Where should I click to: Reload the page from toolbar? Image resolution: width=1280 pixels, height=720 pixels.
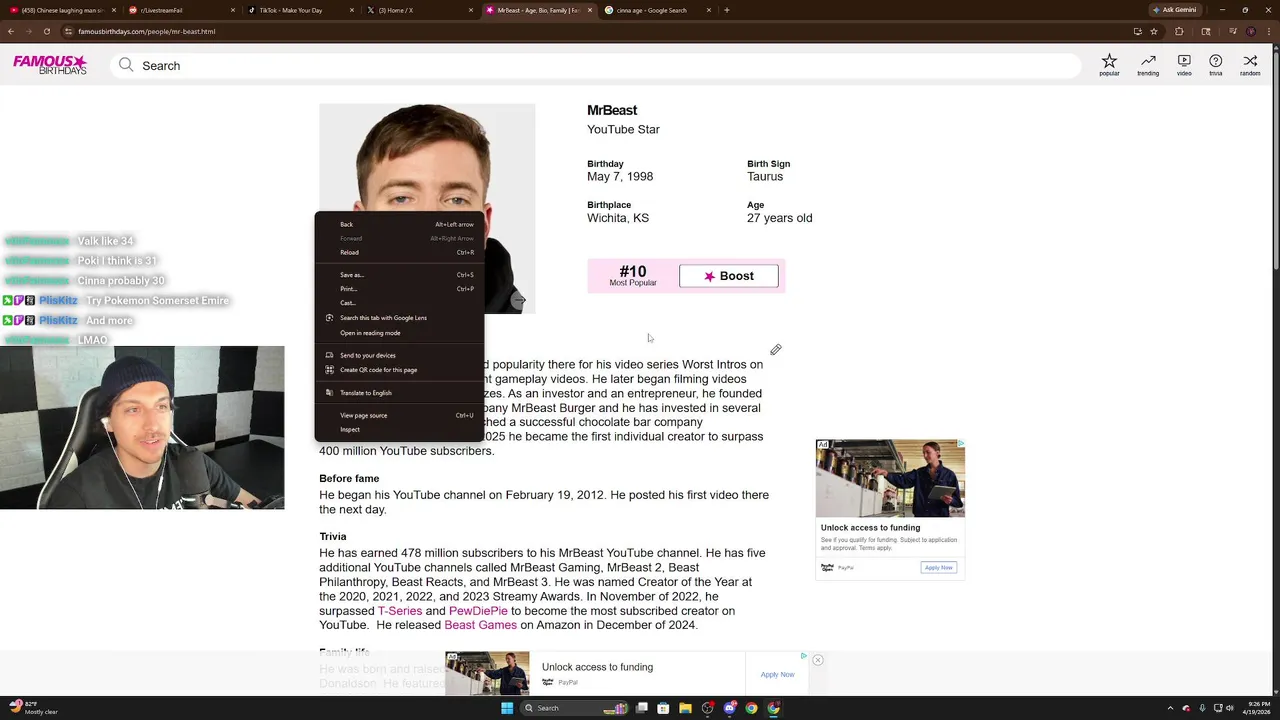(46, 31)
